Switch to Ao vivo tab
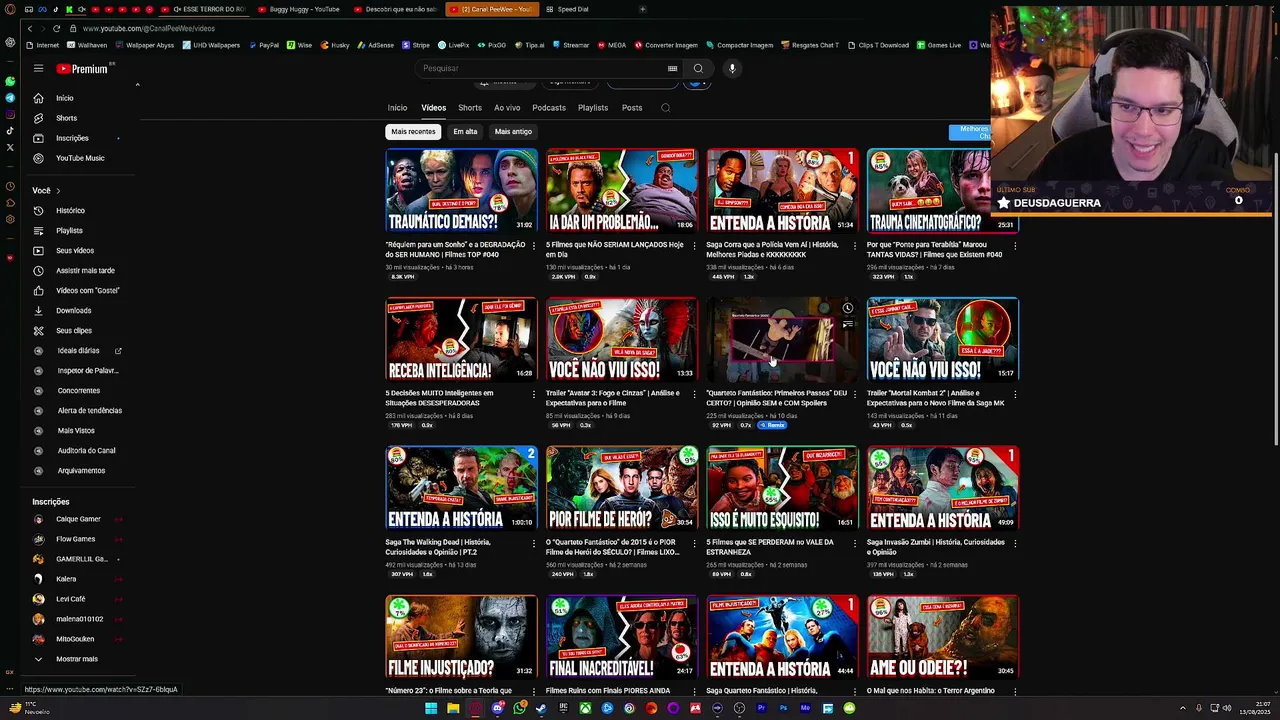This screenshot has height=720, width=1280. (x=507, y=108)
